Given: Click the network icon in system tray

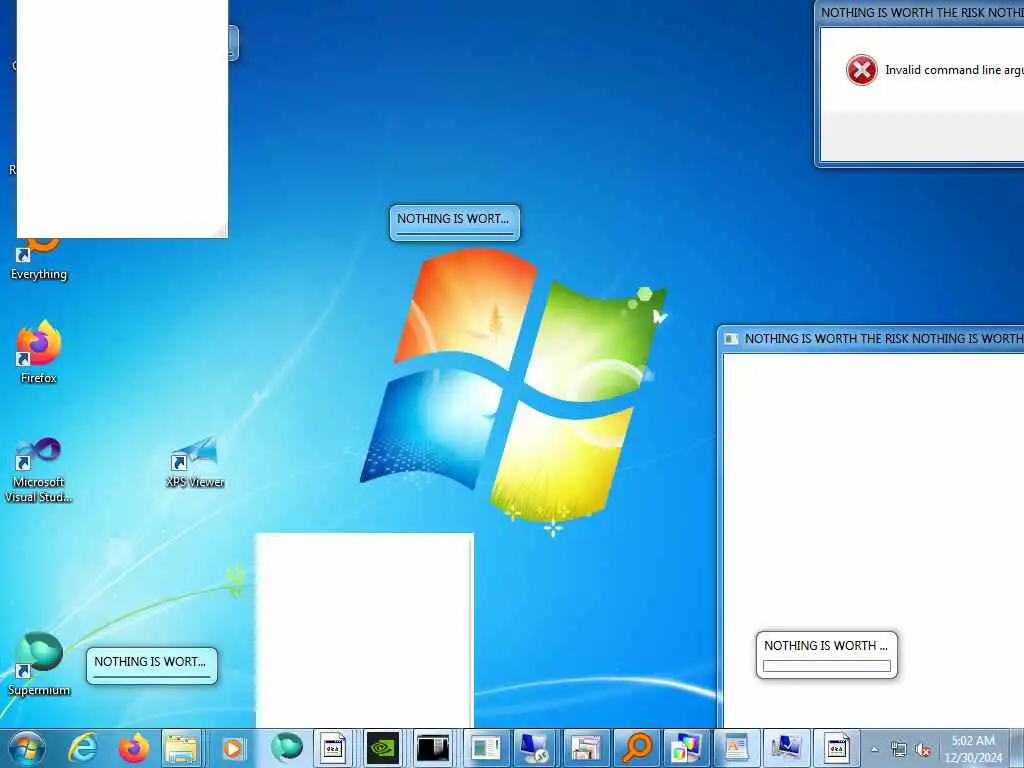Looking at the screenshot, I should [899, 750].
